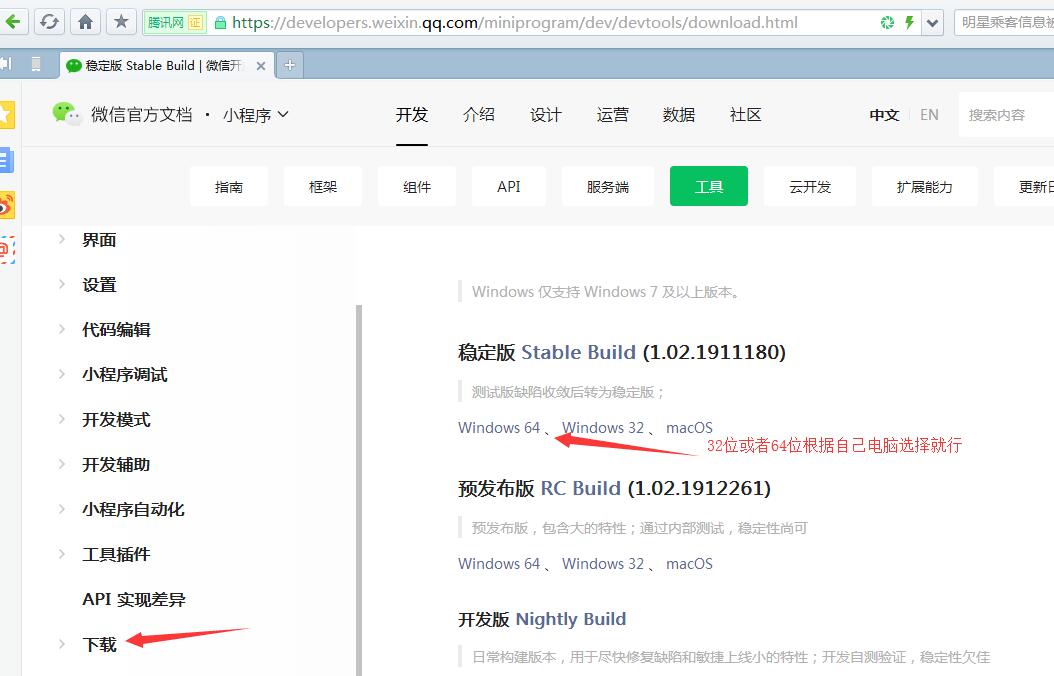Download macOS under RC Build
This screenshot has width=1054, height=676.
pos(689,564)
